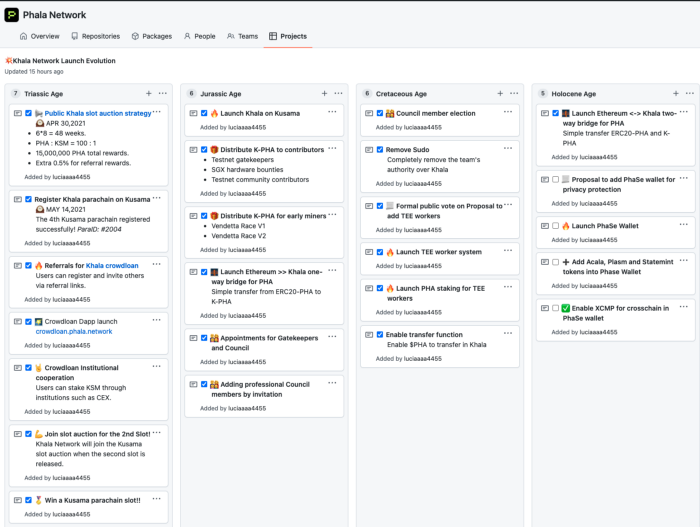The width and height of the screenshot is (700, 527).
Task: Go to the Overview tab
Action: point(39,36)
